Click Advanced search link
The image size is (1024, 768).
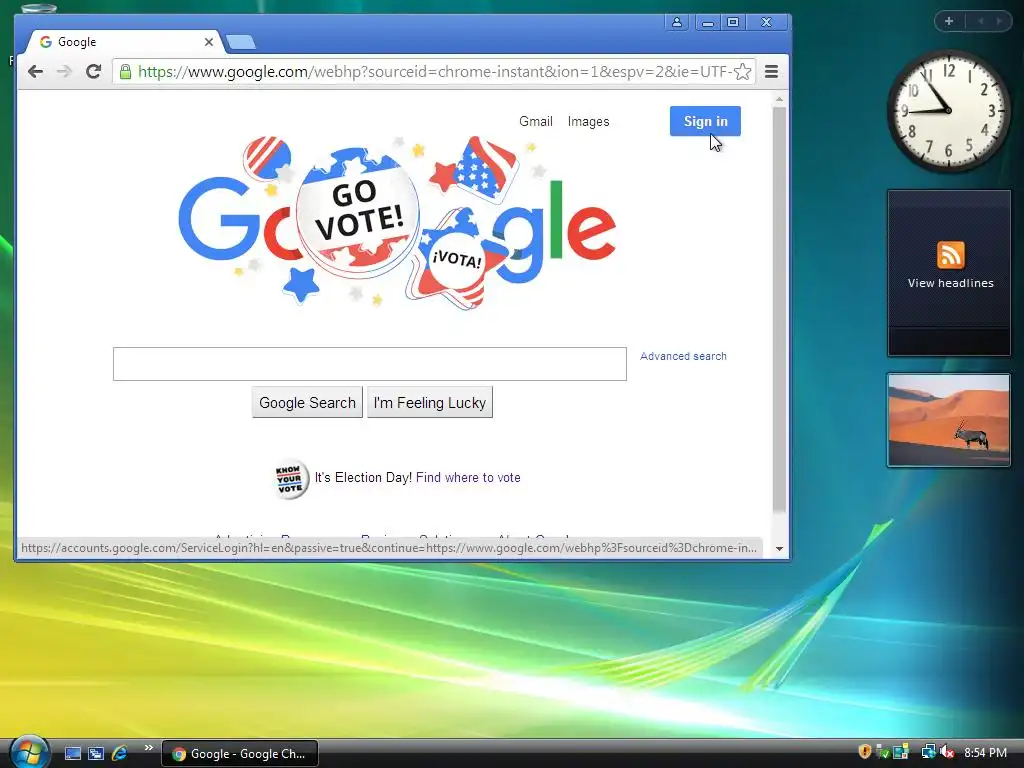(x=683, y=357)
